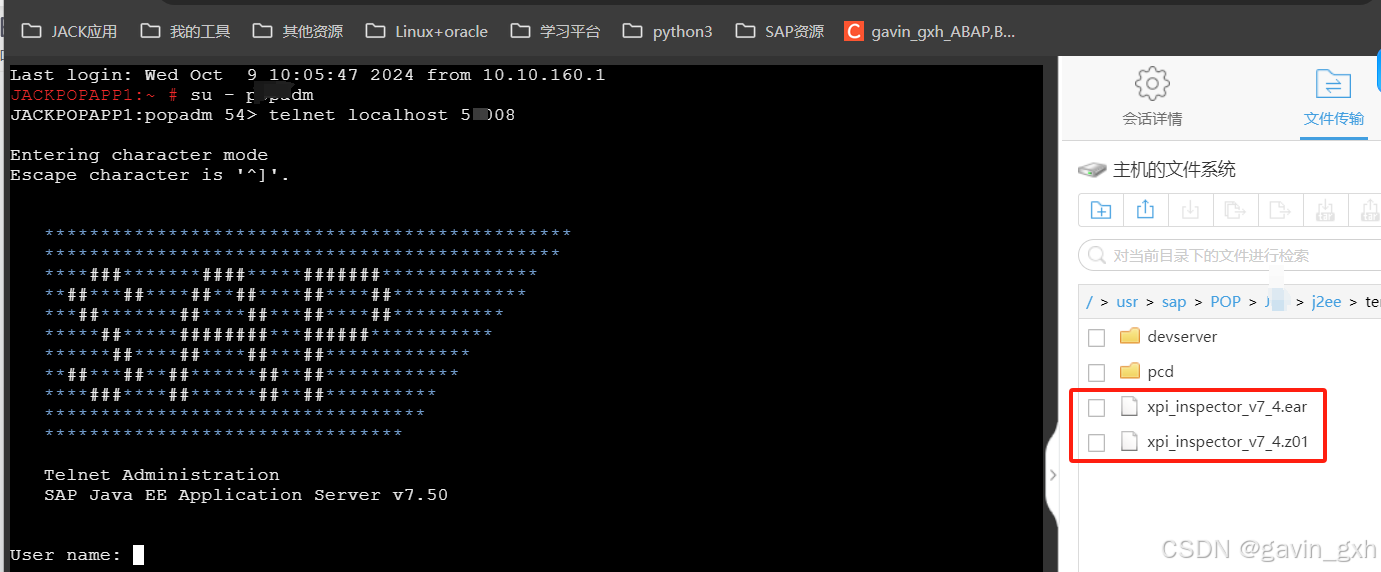Open the 其他资源 bookmark folder
The height and width of the screenshot is (572, 1381).
click(298, 31)
